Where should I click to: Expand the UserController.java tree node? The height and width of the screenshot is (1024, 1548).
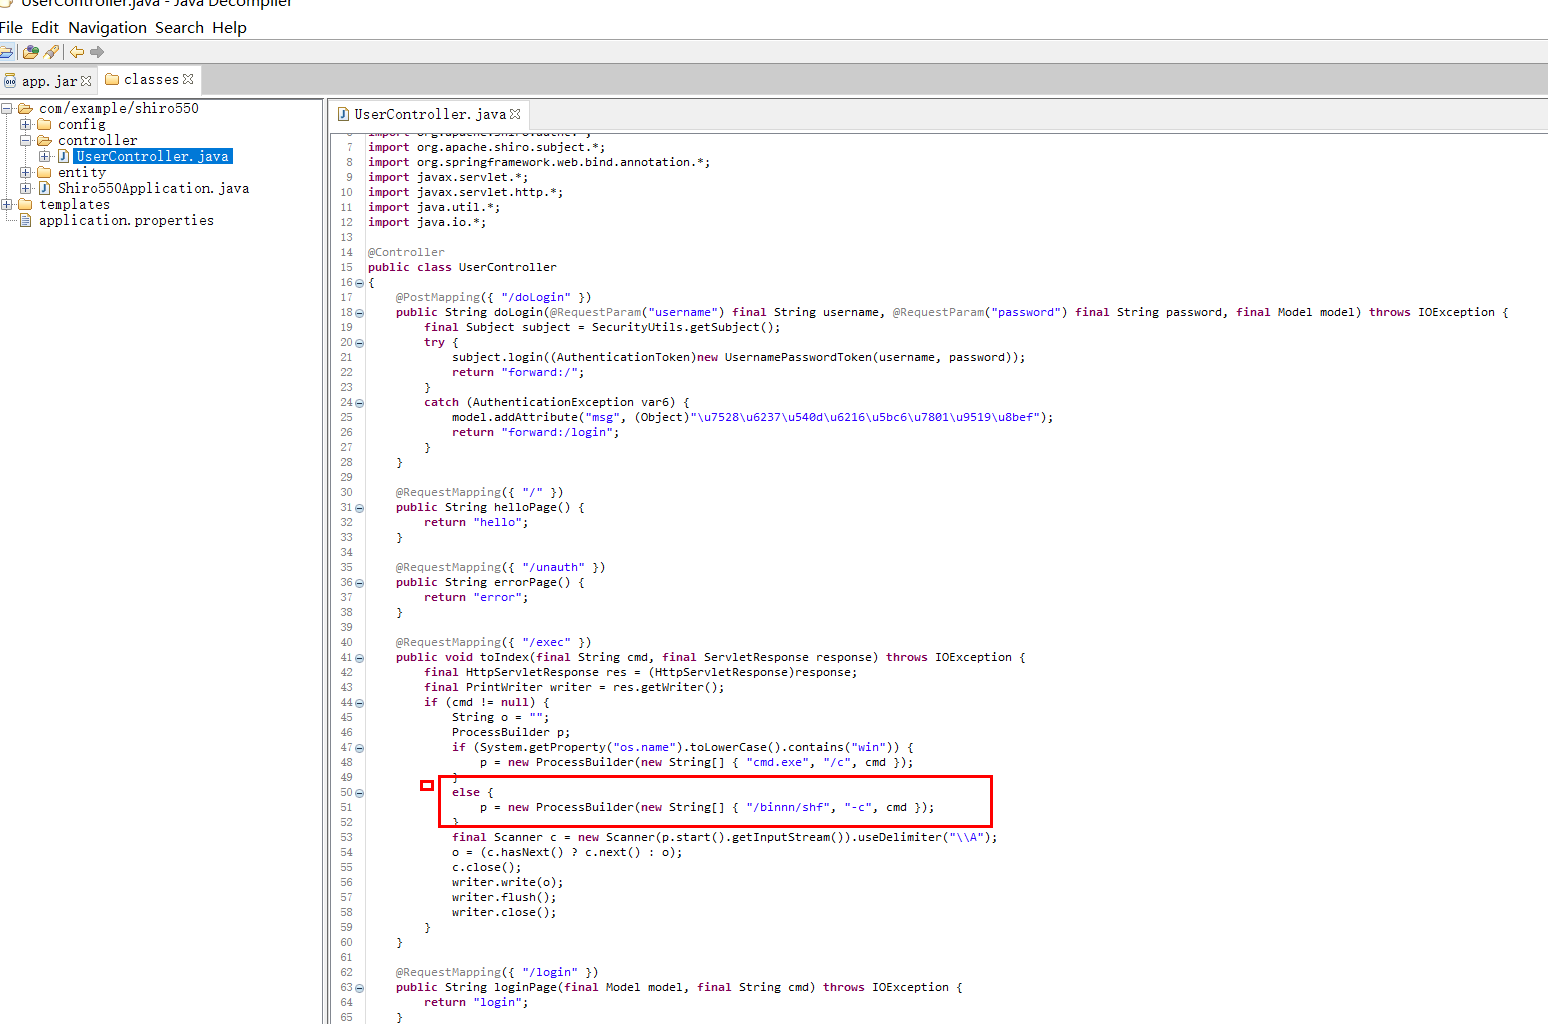(x=44, y=156)
